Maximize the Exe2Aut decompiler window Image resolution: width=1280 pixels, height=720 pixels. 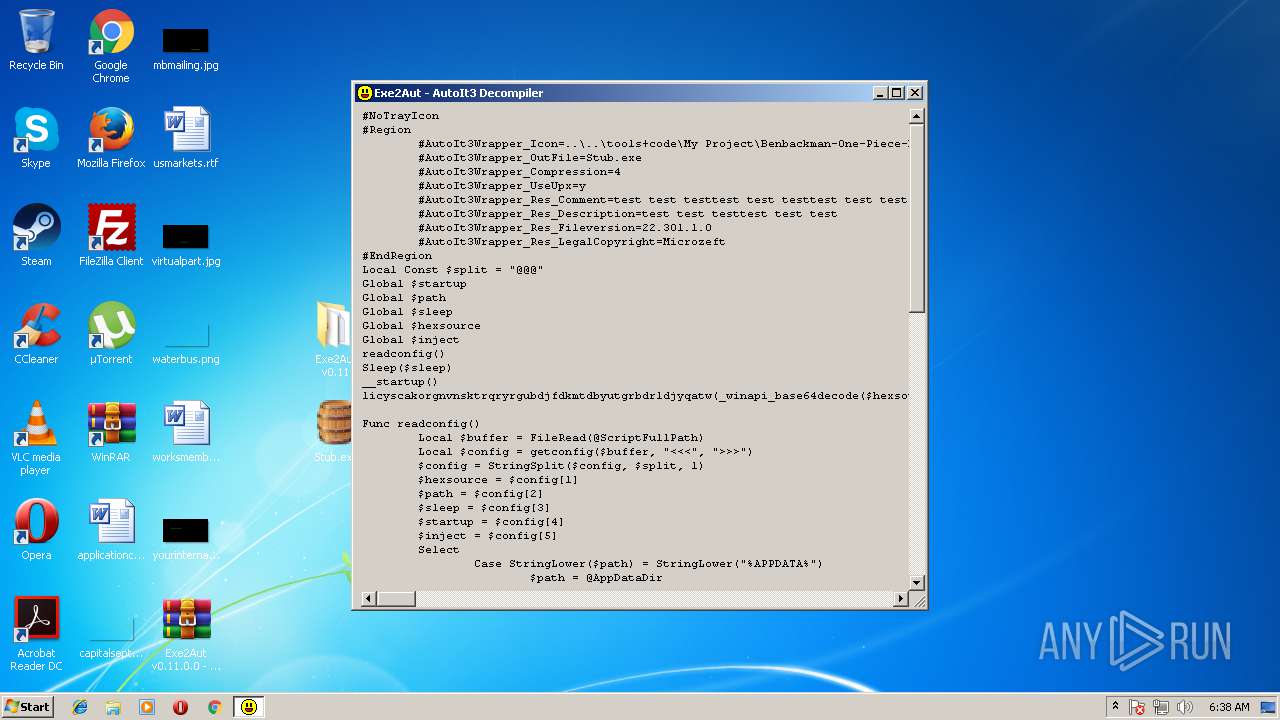pos(897,93)
